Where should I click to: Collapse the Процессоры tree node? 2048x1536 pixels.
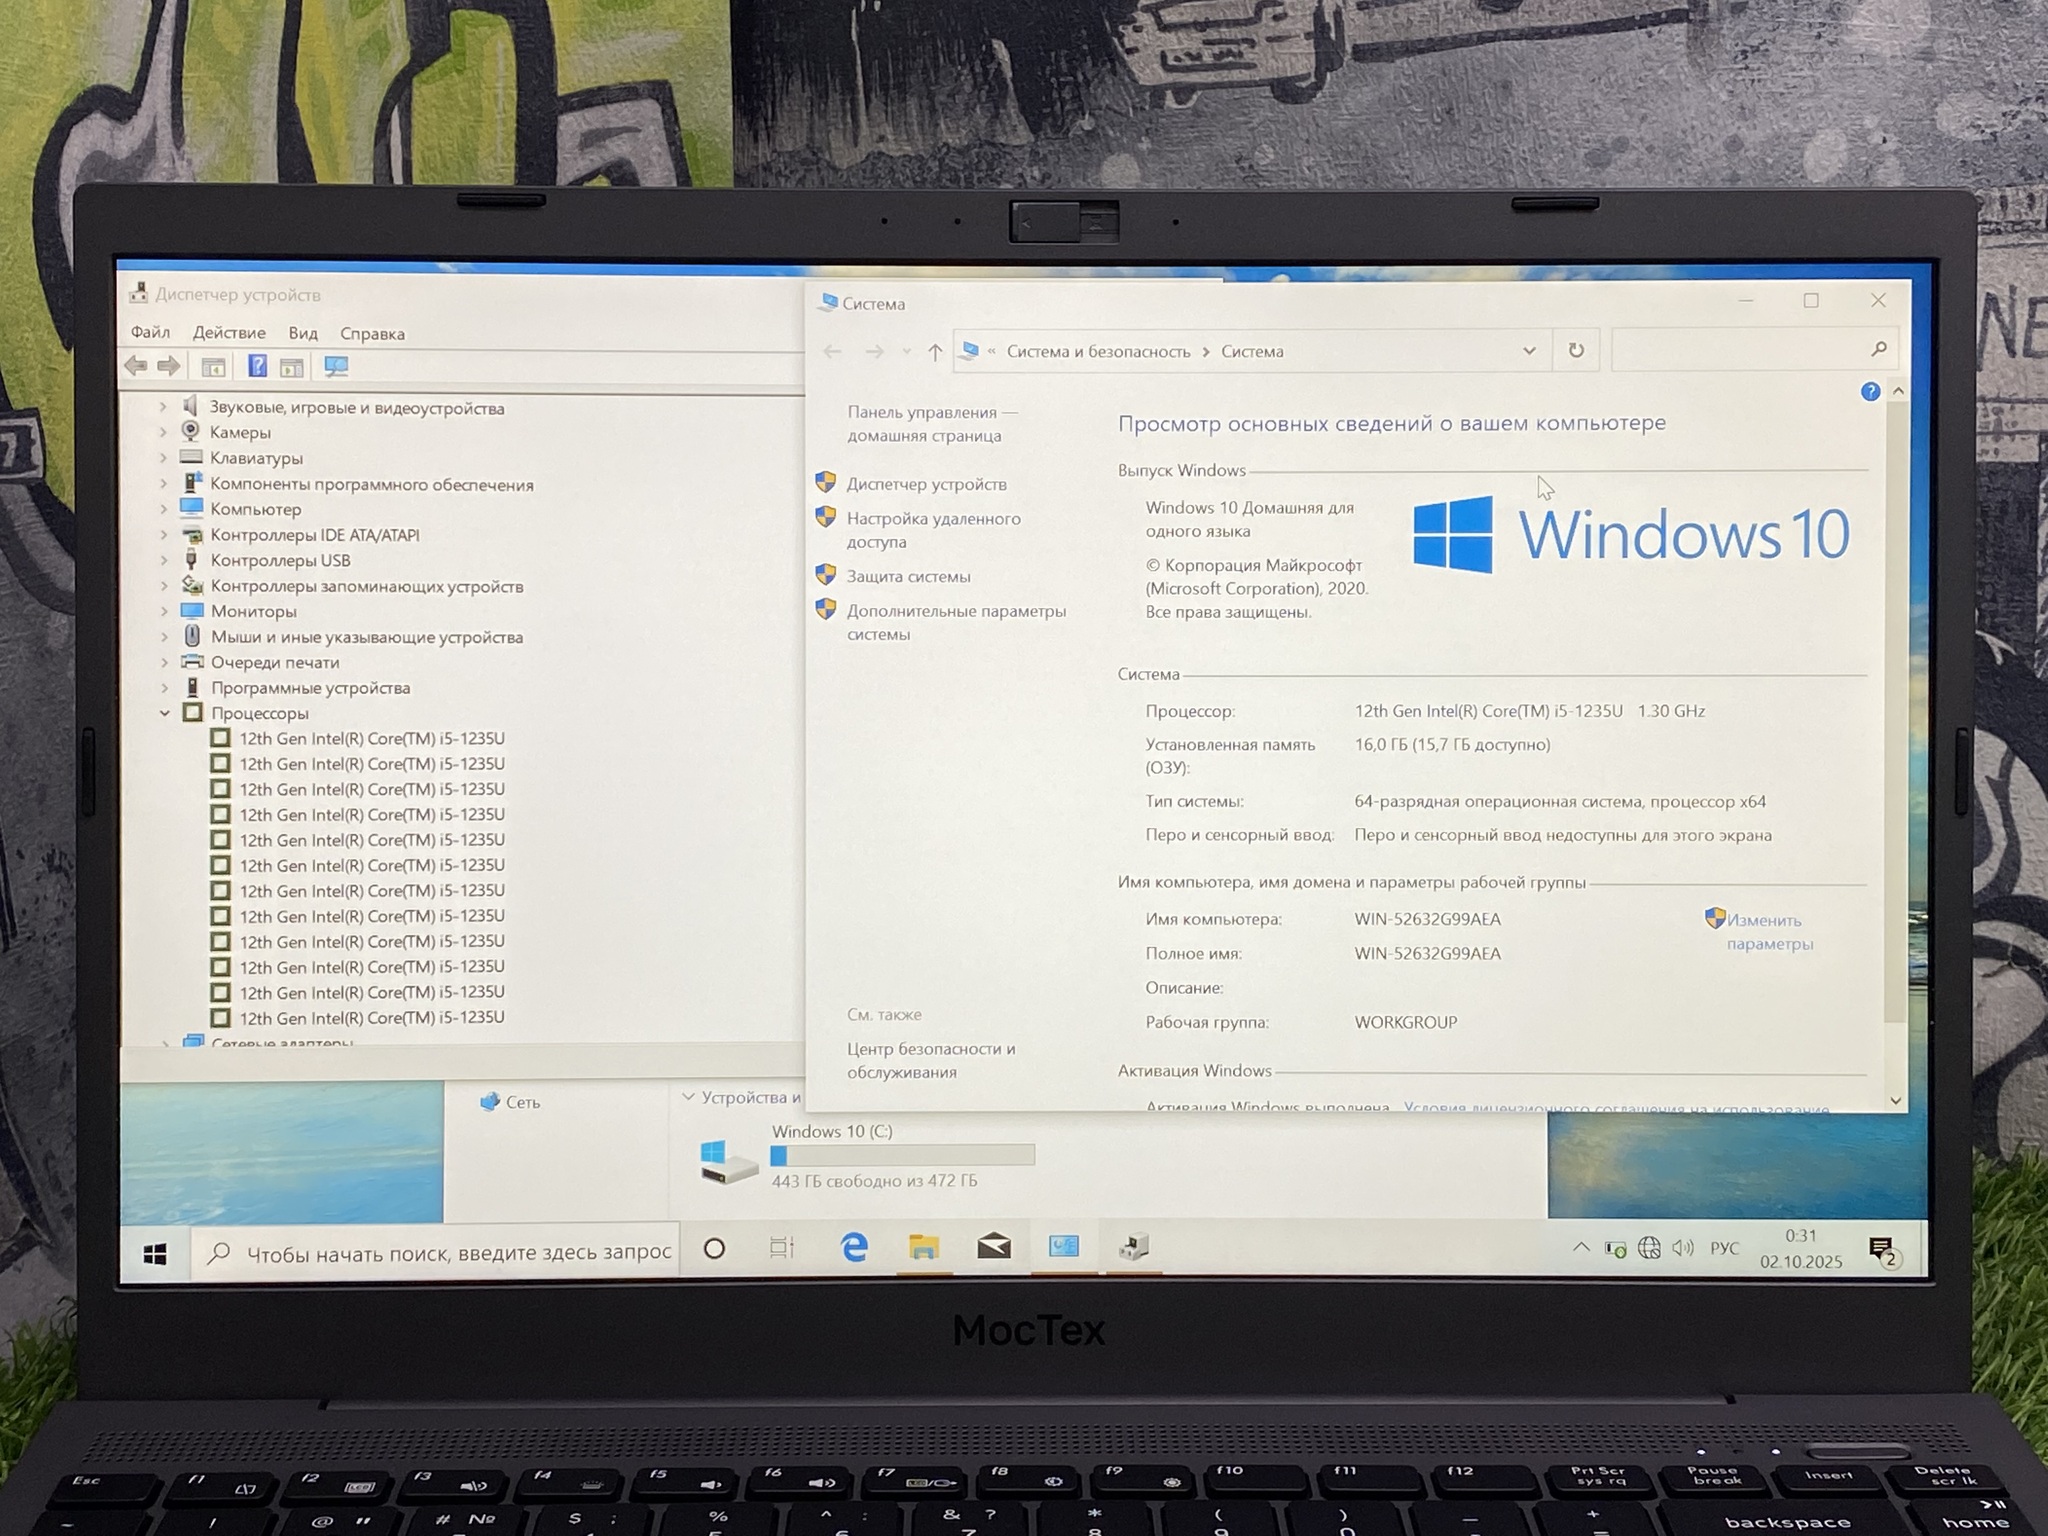164,713
